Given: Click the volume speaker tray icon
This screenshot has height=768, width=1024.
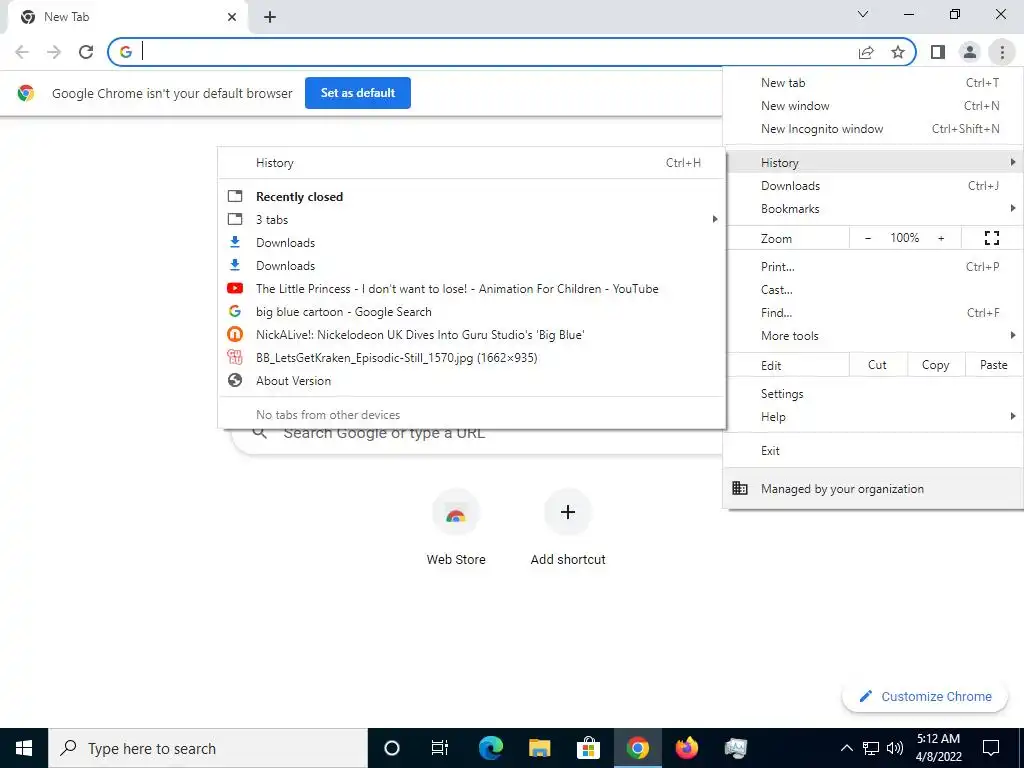Looking at the screenshot, I should tap(895, 748).
